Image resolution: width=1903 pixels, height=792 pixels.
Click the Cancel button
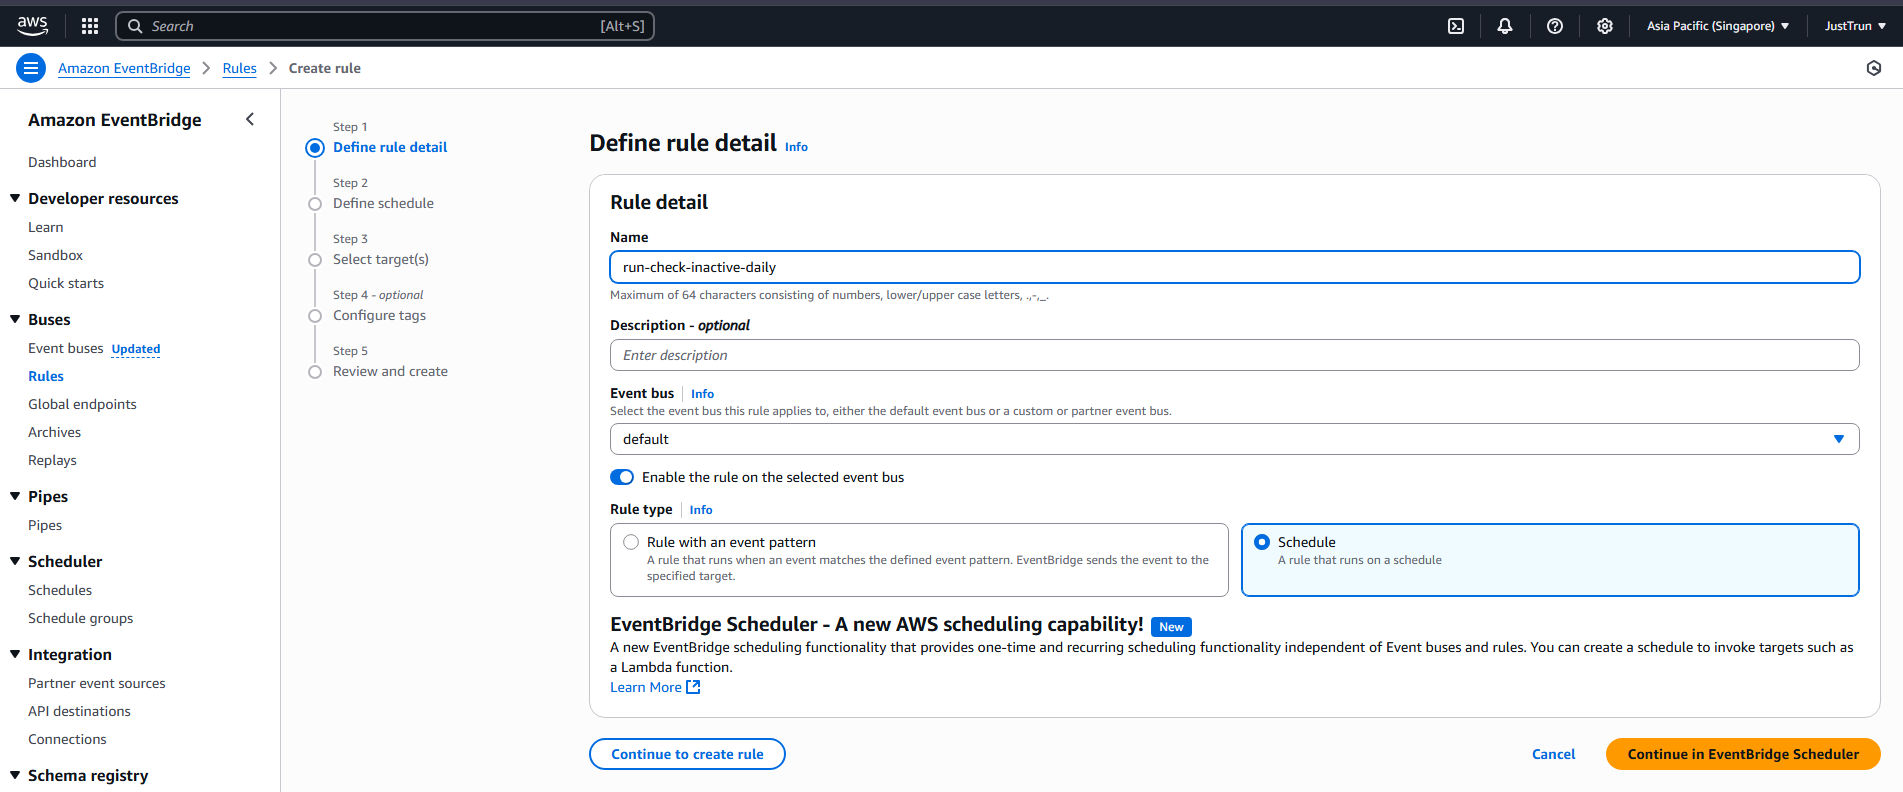[x=1553, y=754]
